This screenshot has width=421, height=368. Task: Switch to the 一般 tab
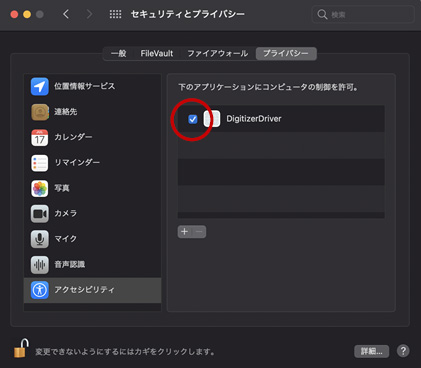click(x=119, y=53)
